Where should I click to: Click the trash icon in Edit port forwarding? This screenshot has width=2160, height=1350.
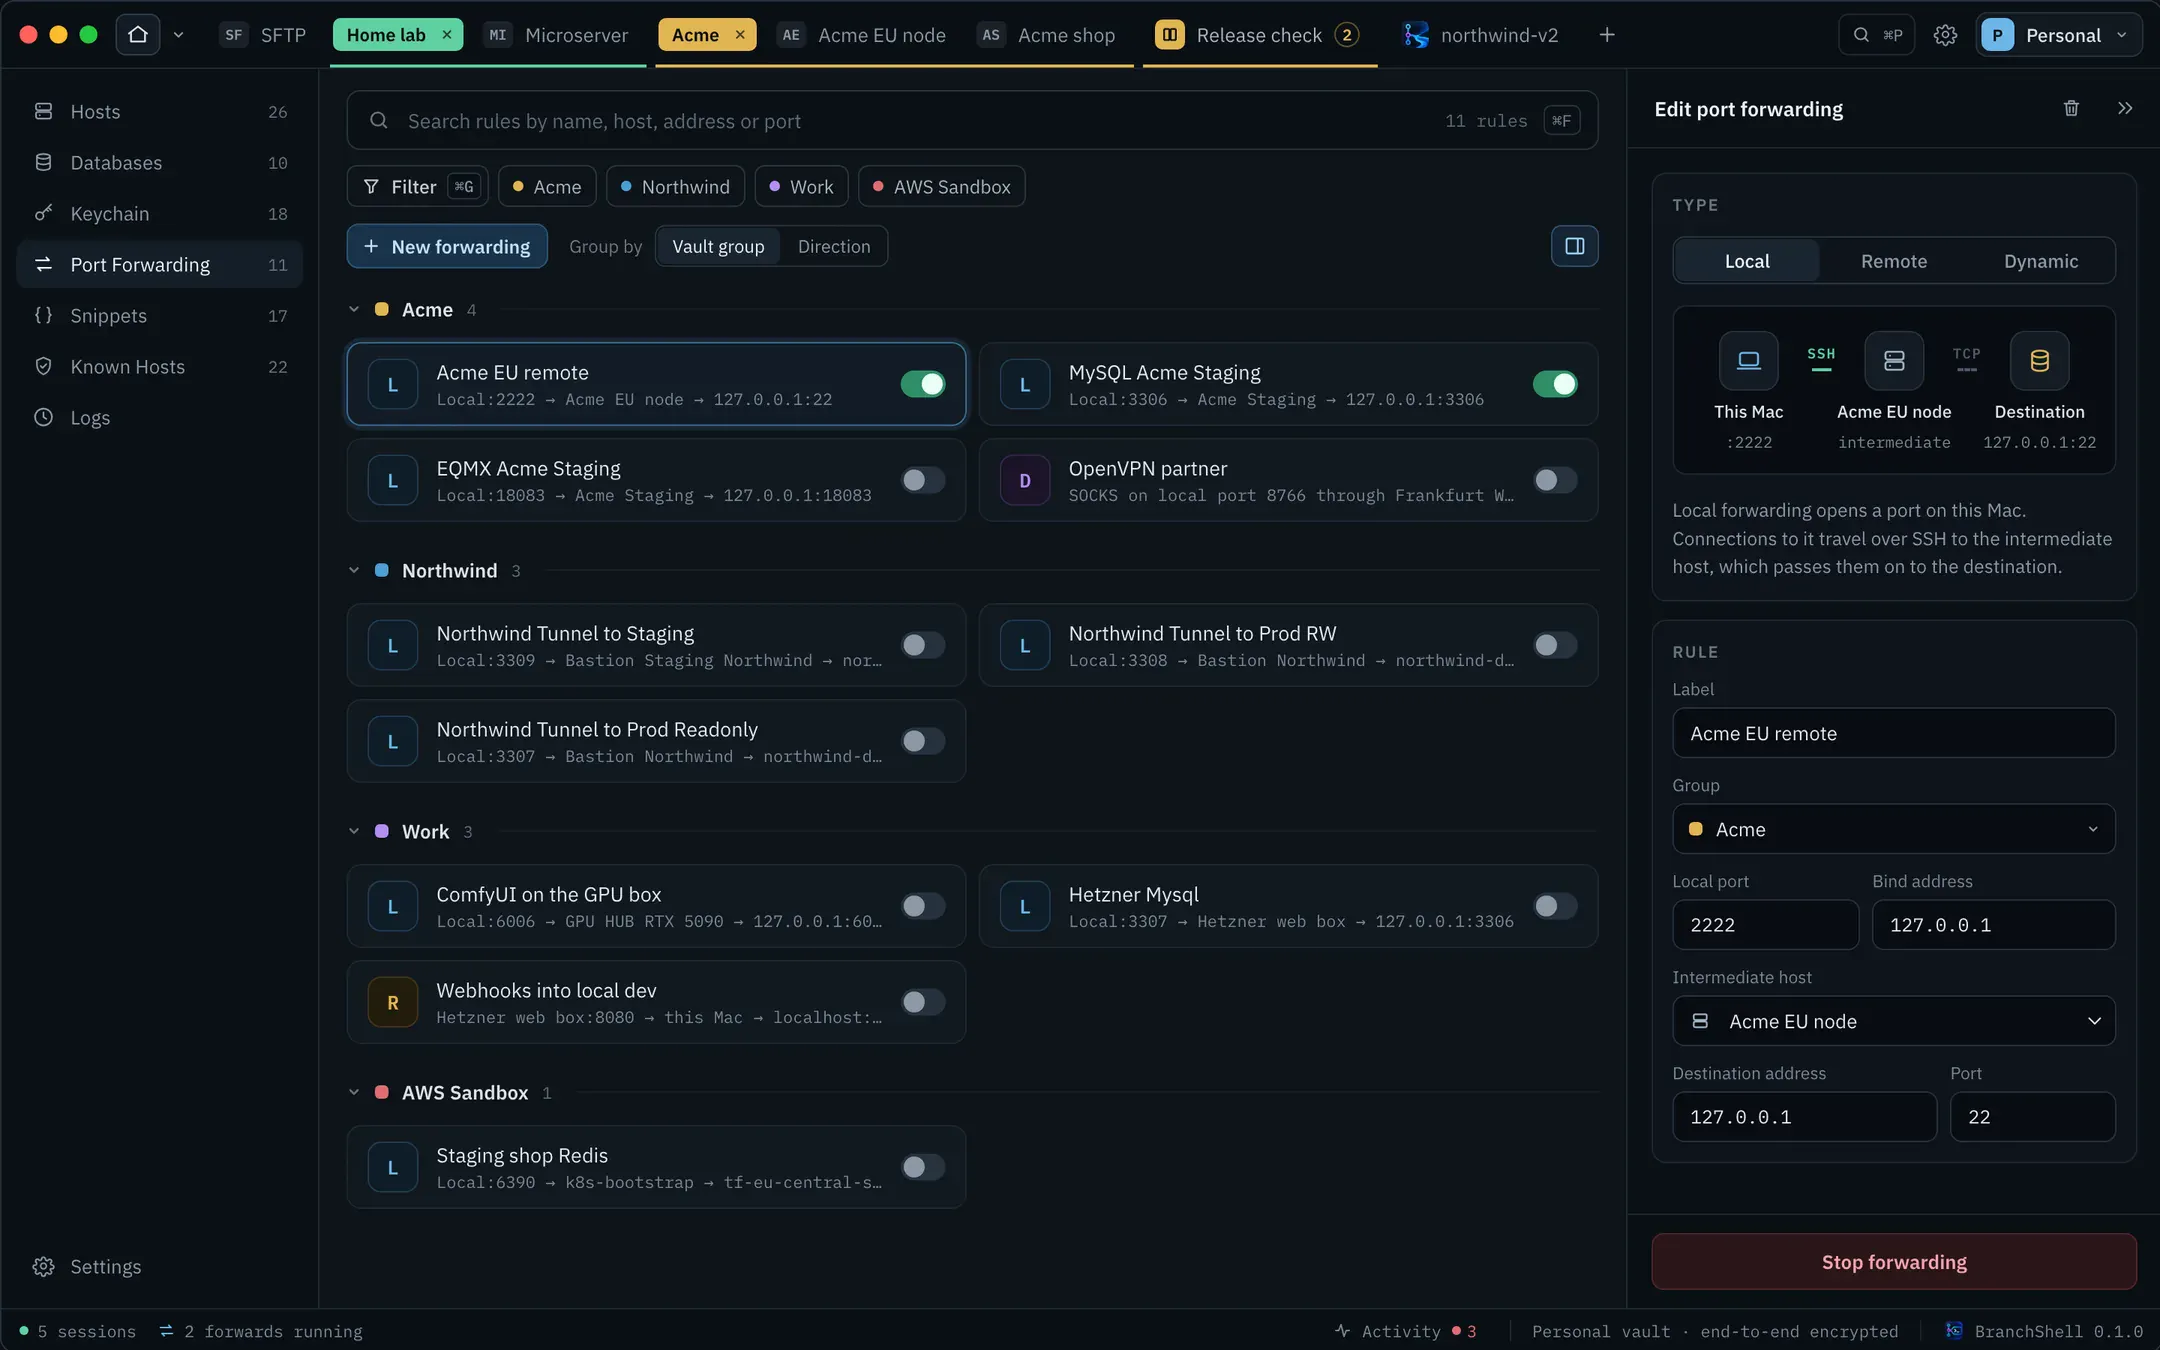[x=2071, y=108]
